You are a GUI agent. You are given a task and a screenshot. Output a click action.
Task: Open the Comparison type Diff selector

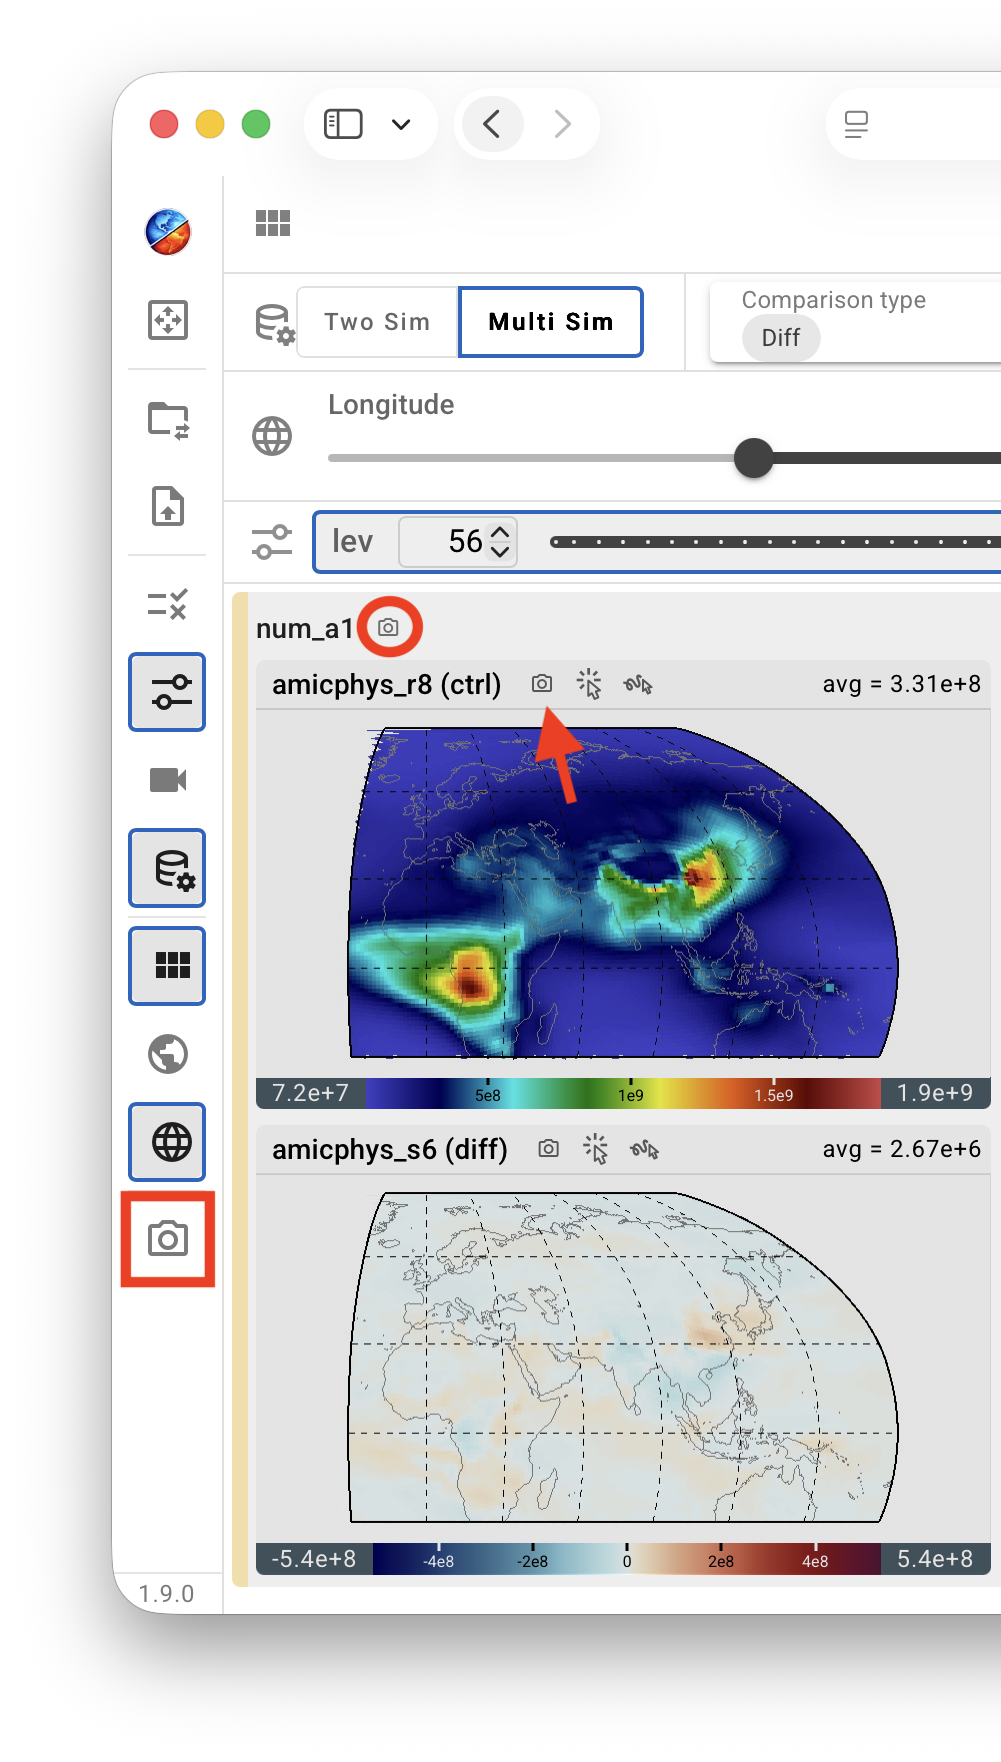point(781,338)
